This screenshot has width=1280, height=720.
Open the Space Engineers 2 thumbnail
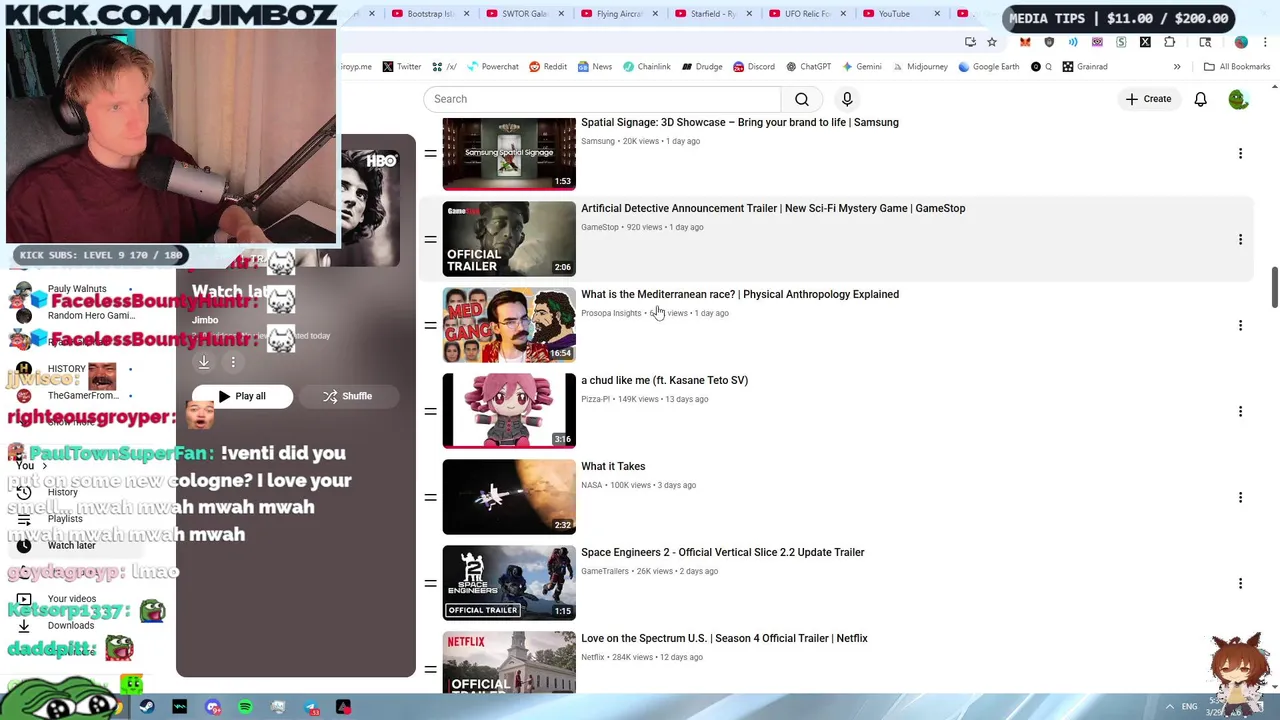click(x=509, y=583)
